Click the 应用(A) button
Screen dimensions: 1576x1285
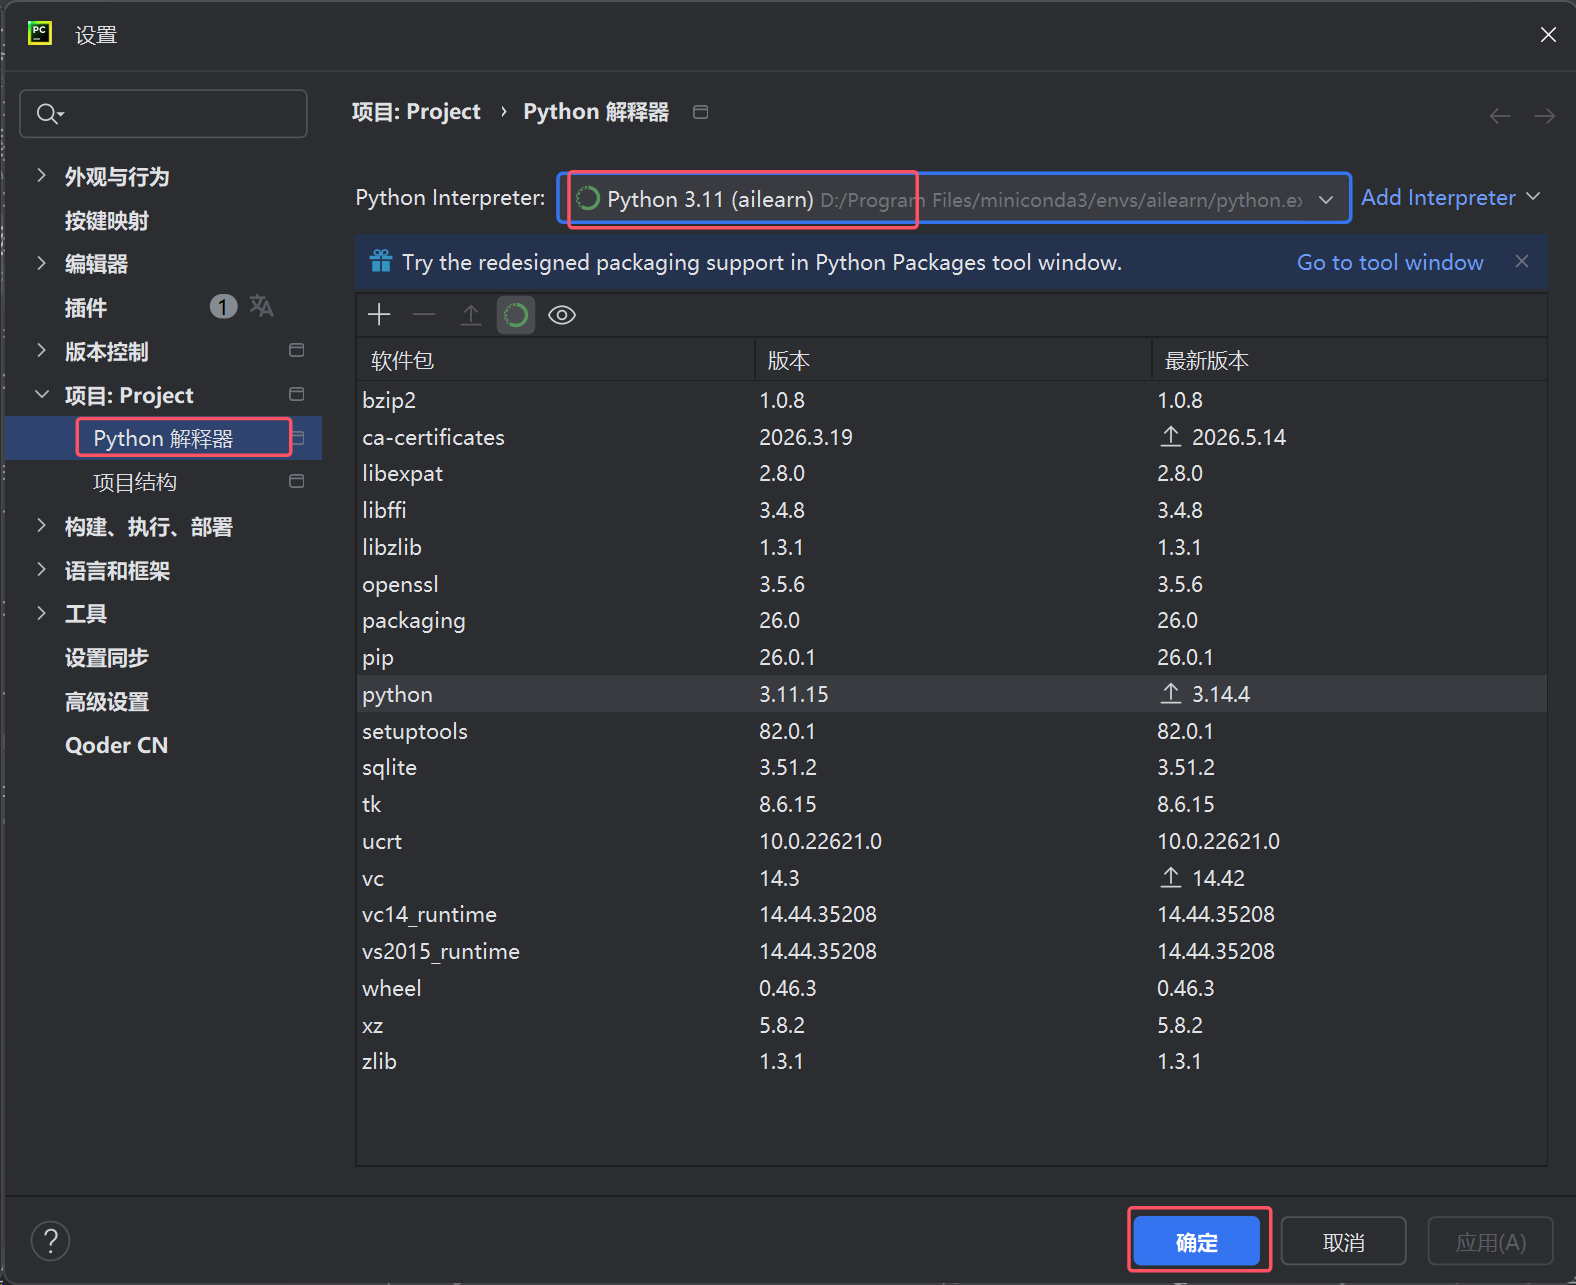click(1490, 1242)
